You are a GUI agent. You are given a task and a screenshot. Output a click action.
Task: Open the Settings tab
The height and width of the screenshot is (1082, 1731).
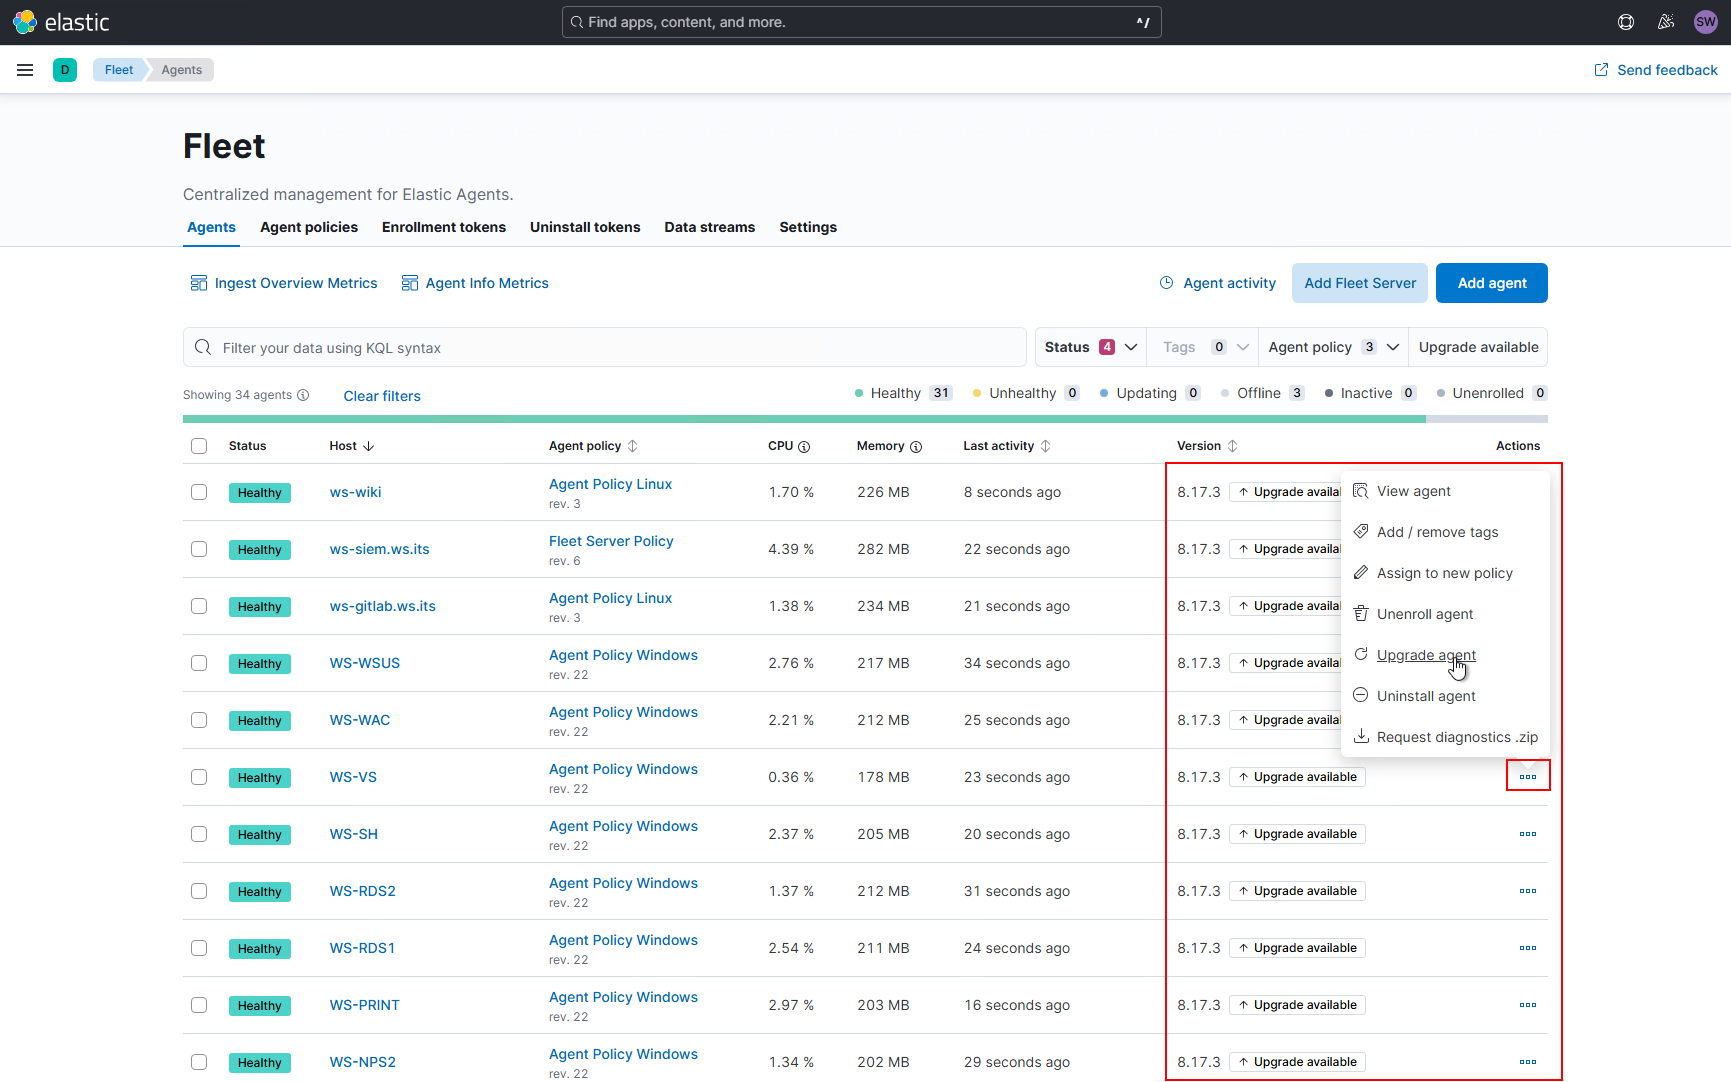[808, 227]
